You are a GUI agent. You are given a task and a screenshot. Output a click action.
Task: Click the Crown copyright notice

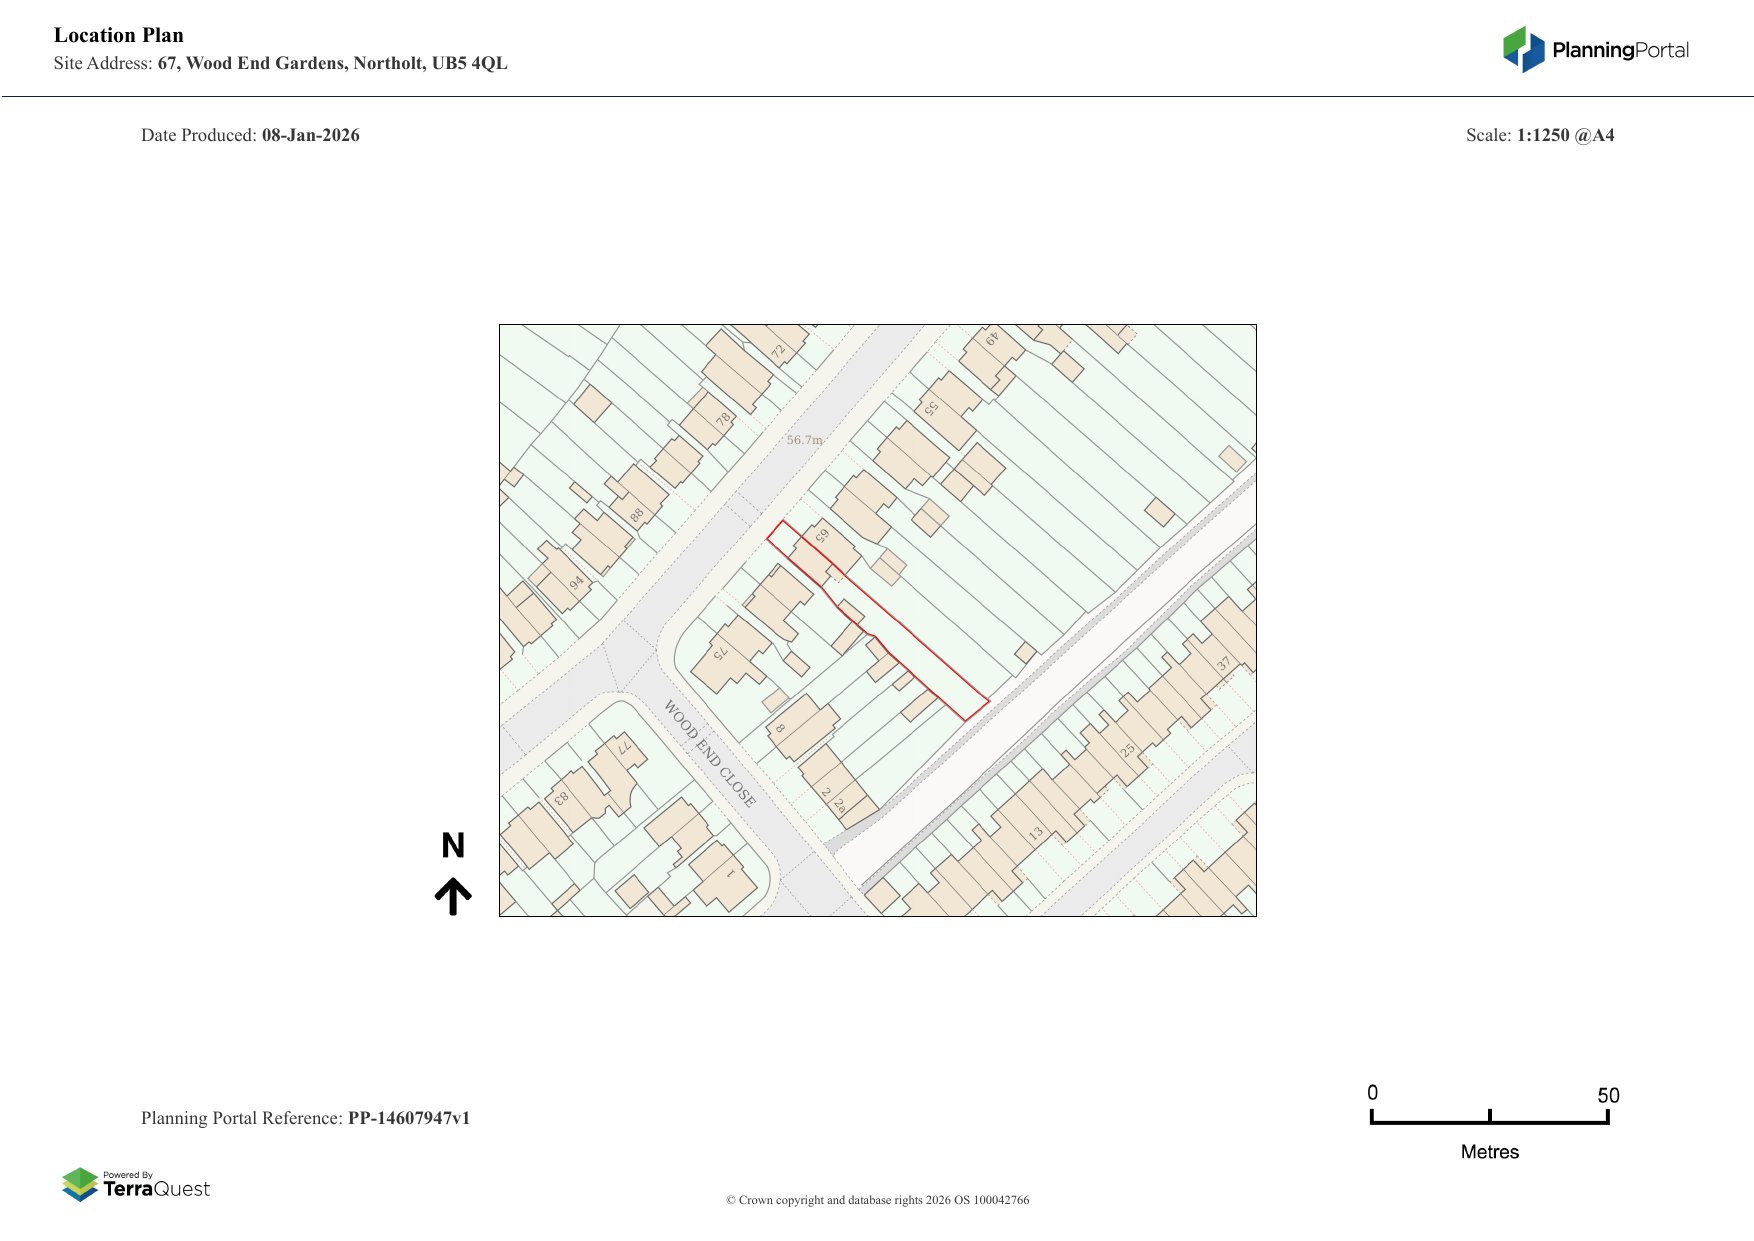(x=877, y=1200)
